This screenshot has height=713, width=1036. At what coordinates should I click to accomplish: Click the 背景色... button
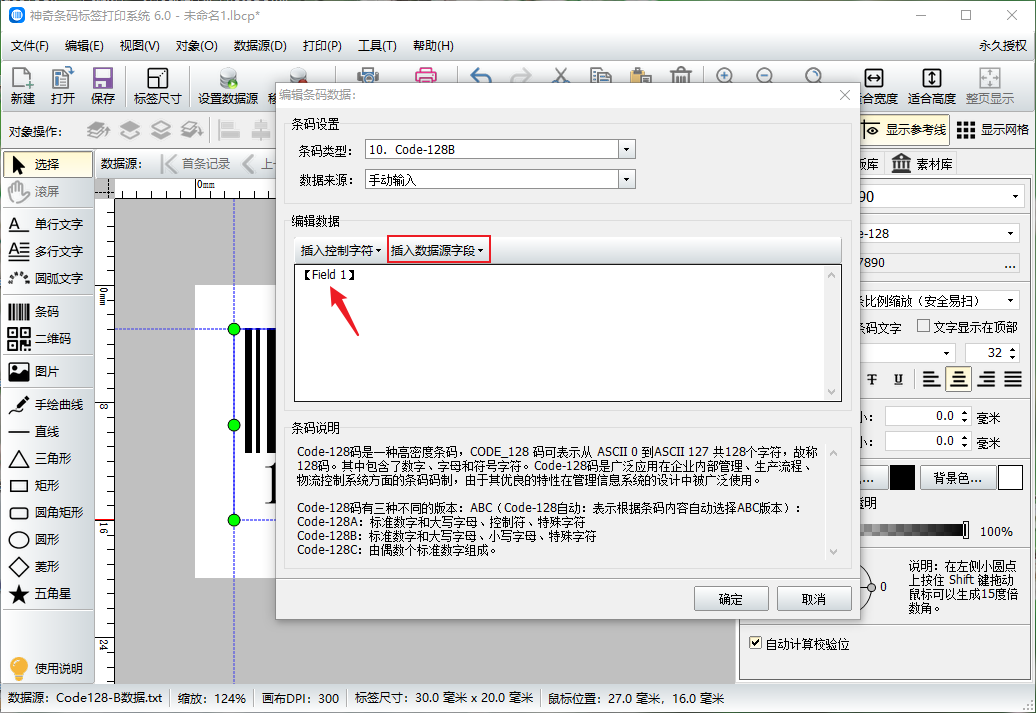[957, 477]
